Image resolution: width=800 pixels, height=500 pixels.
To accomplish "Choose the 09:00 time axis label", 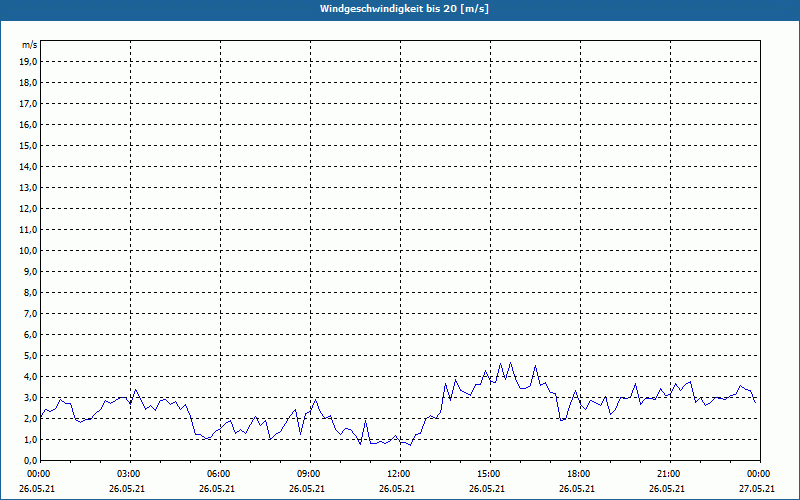I will point(309,474).
